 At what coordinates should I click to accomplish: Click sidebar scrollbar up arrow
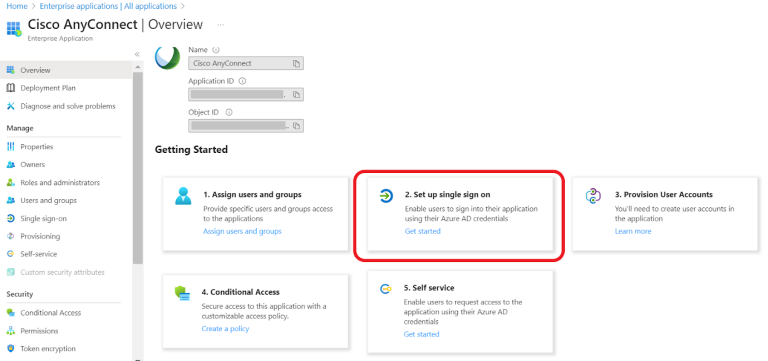pyautogui.click(x=138, y=67)
